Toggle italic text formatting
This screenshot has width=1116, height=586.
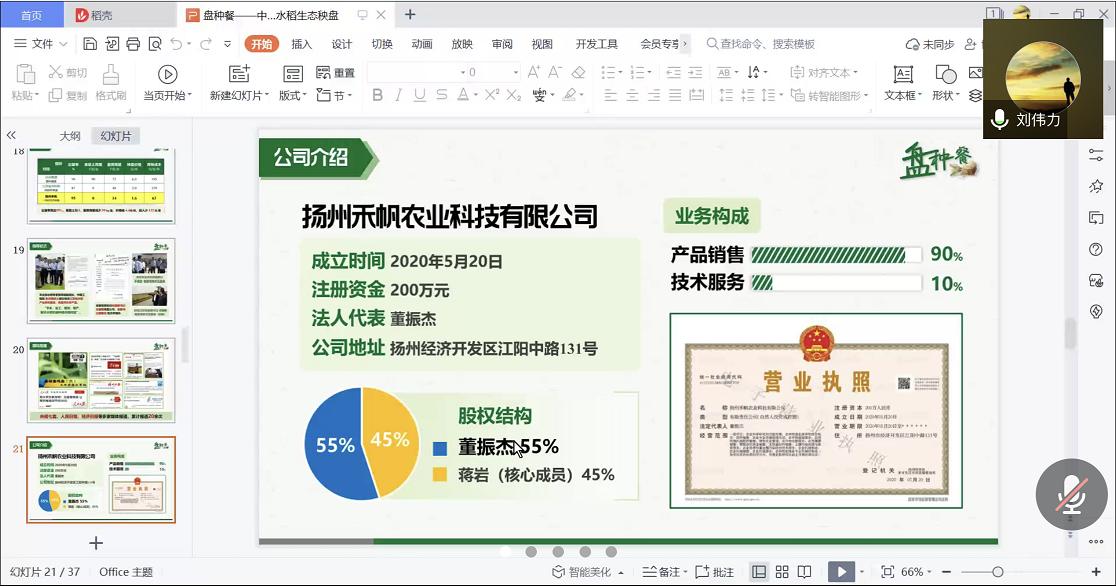(x=398, y=95)
